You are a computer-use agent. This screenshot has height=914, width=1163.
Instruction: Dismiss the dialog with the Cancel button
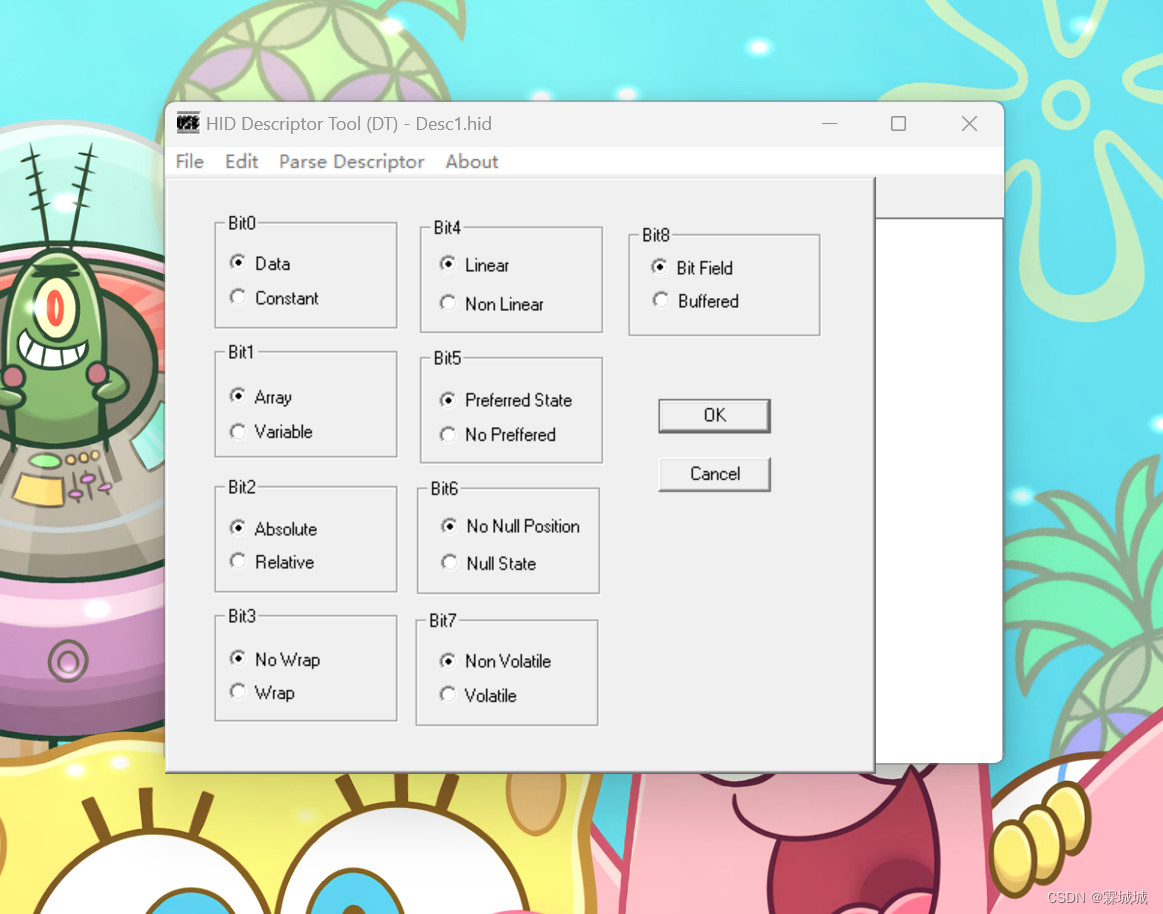click(714, 474)
